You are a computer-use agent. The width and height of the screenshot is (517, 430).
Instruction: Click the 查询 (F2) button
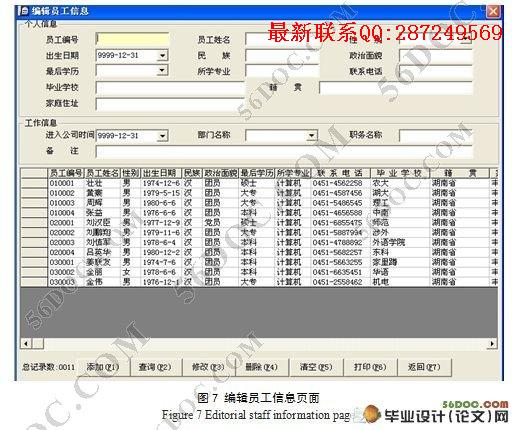(x=155, y=367)
